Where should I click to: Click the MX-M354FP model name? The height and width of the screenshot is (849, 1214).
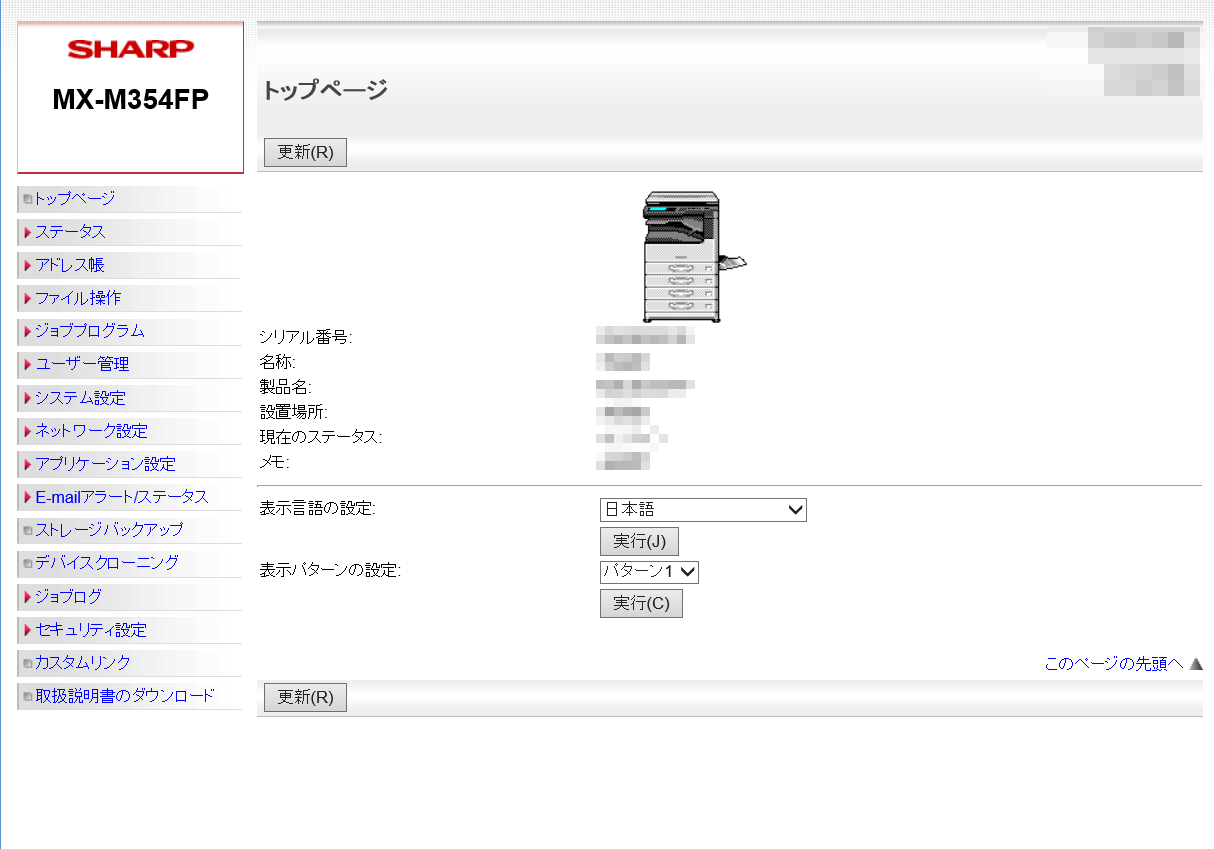tap(131, 100)
